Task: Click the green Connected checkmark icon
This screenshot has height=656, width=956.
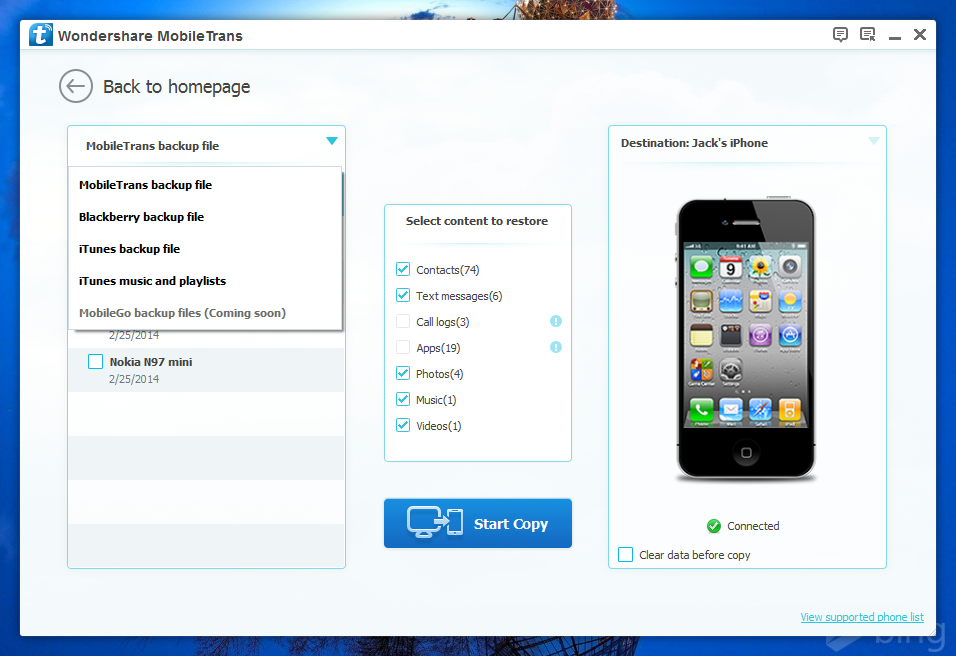Action: (x=714, y=526)
